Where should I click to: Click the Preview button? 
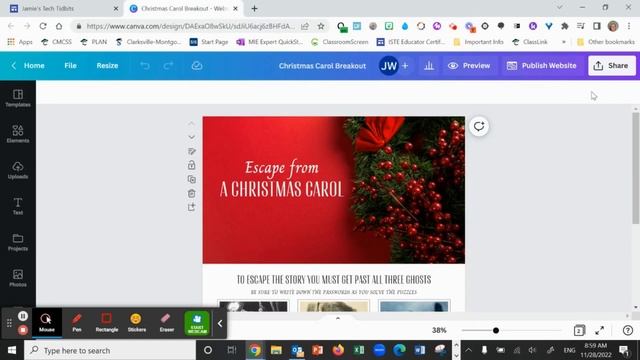coord(469,66)
